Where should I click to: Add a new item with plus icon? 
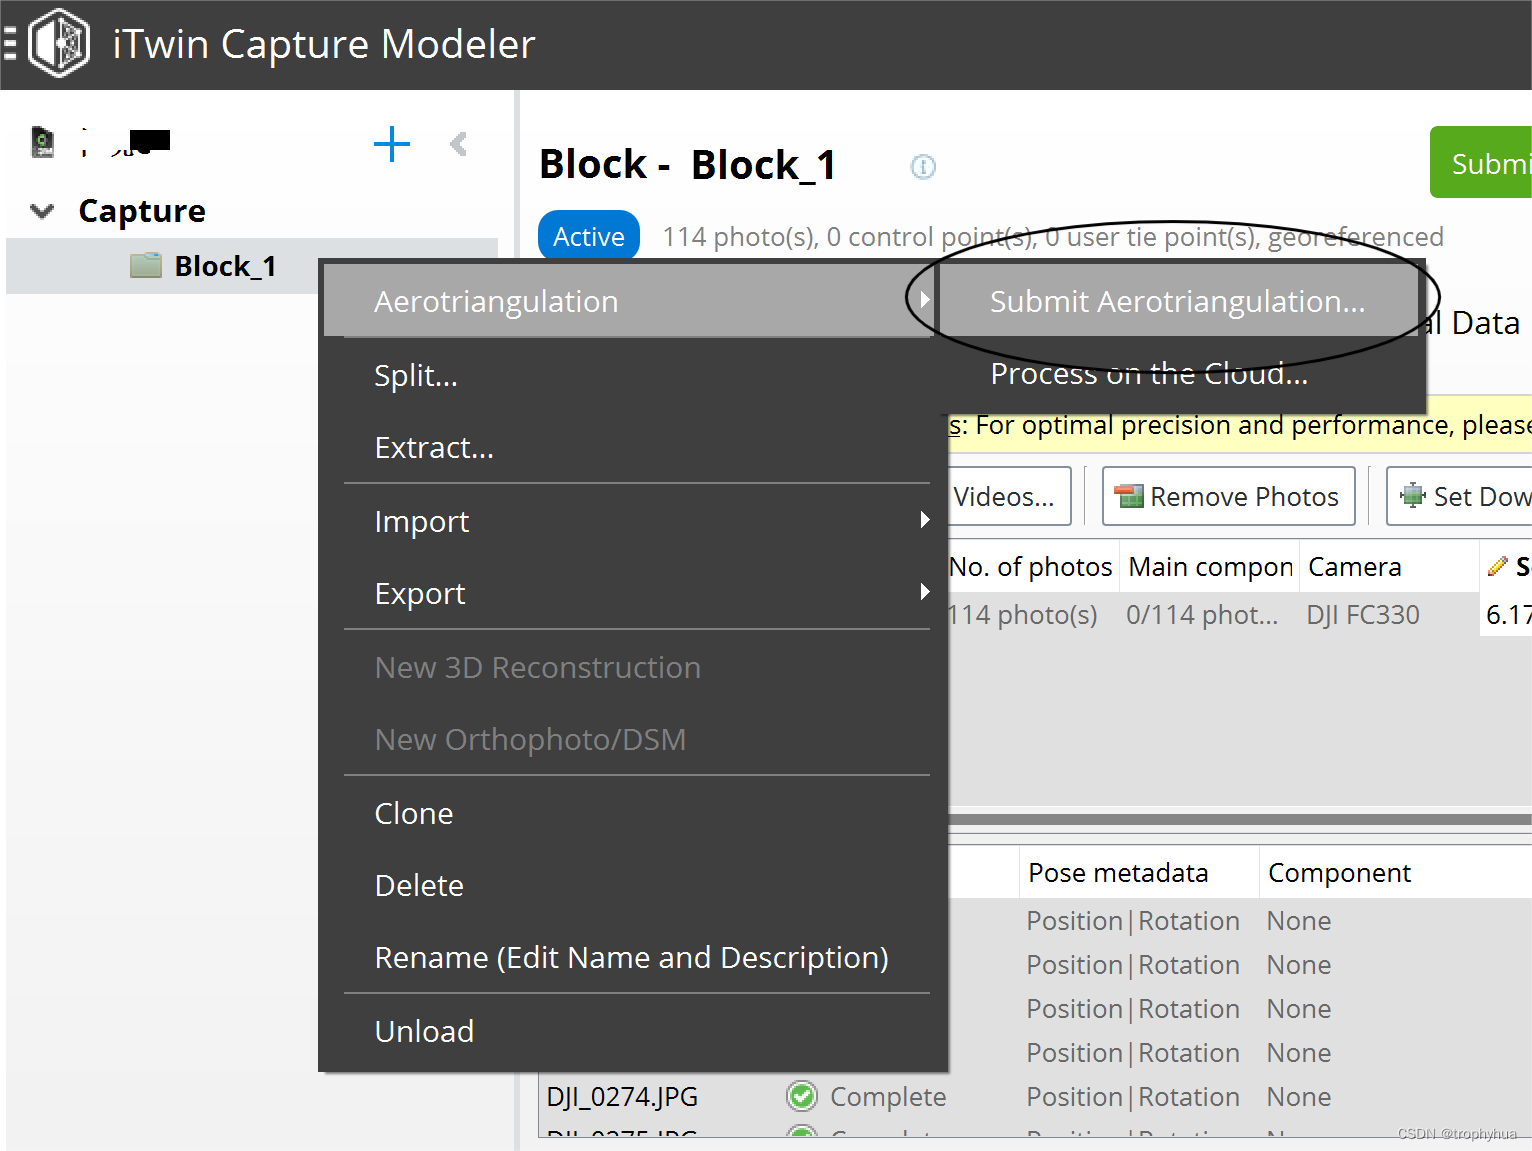392,144
